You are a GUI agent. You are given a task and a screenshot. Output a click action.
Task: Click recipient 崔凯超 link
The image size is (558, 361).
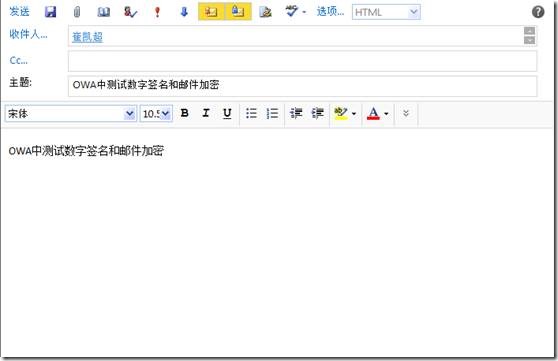tap(88, 37)
